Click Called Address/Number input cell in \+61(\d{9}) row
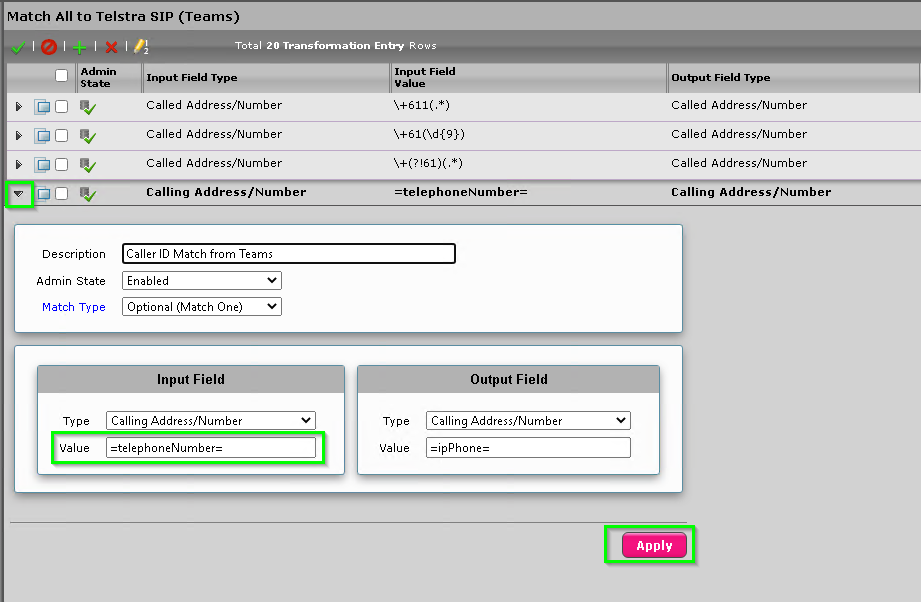921x602 pixels. click(x=214, y=134)
